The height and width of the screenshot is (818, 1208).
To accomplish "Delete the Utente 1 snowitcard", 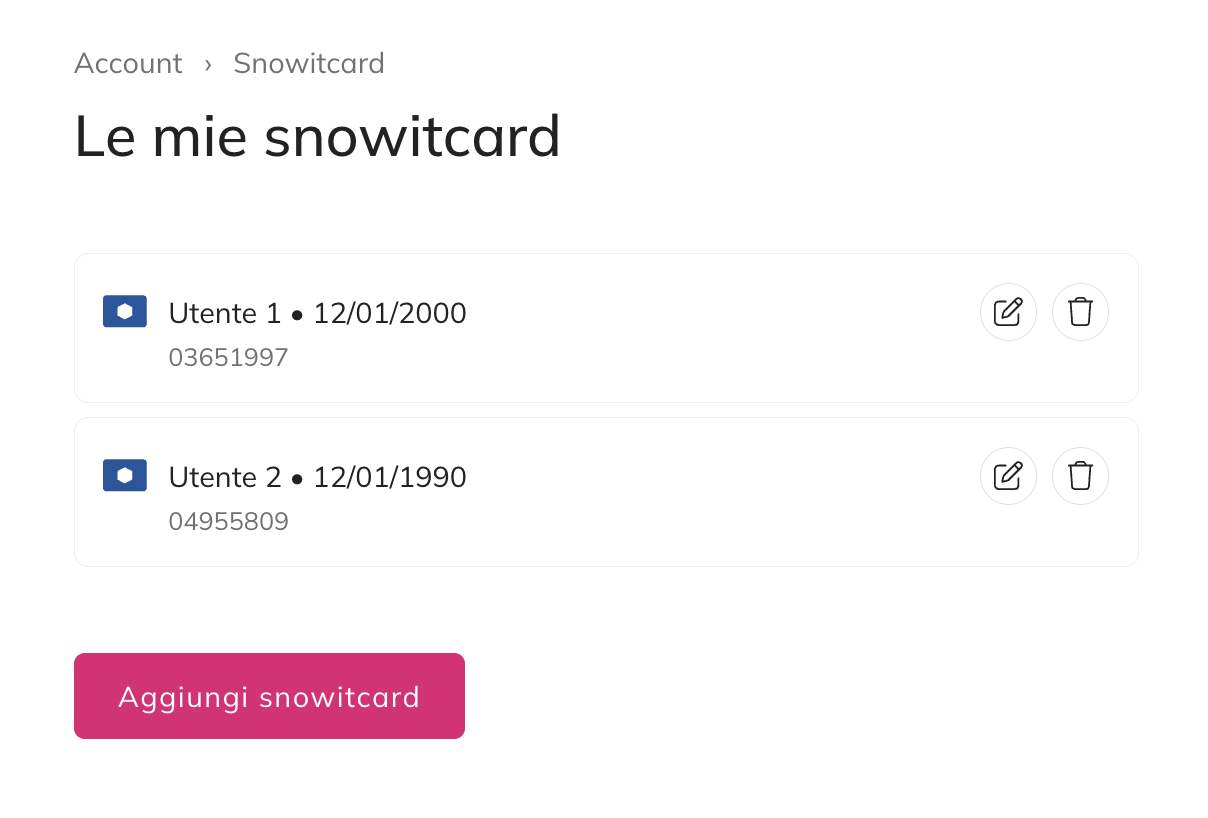I will point(1080,312).
